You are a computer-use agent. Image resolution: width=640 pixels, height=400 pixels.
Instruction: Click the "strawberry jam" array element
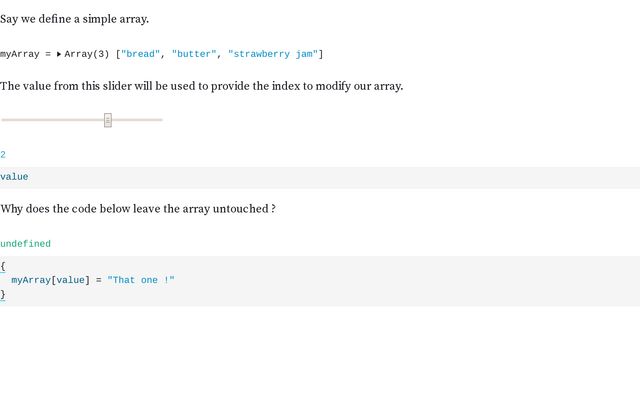[273, 54]
